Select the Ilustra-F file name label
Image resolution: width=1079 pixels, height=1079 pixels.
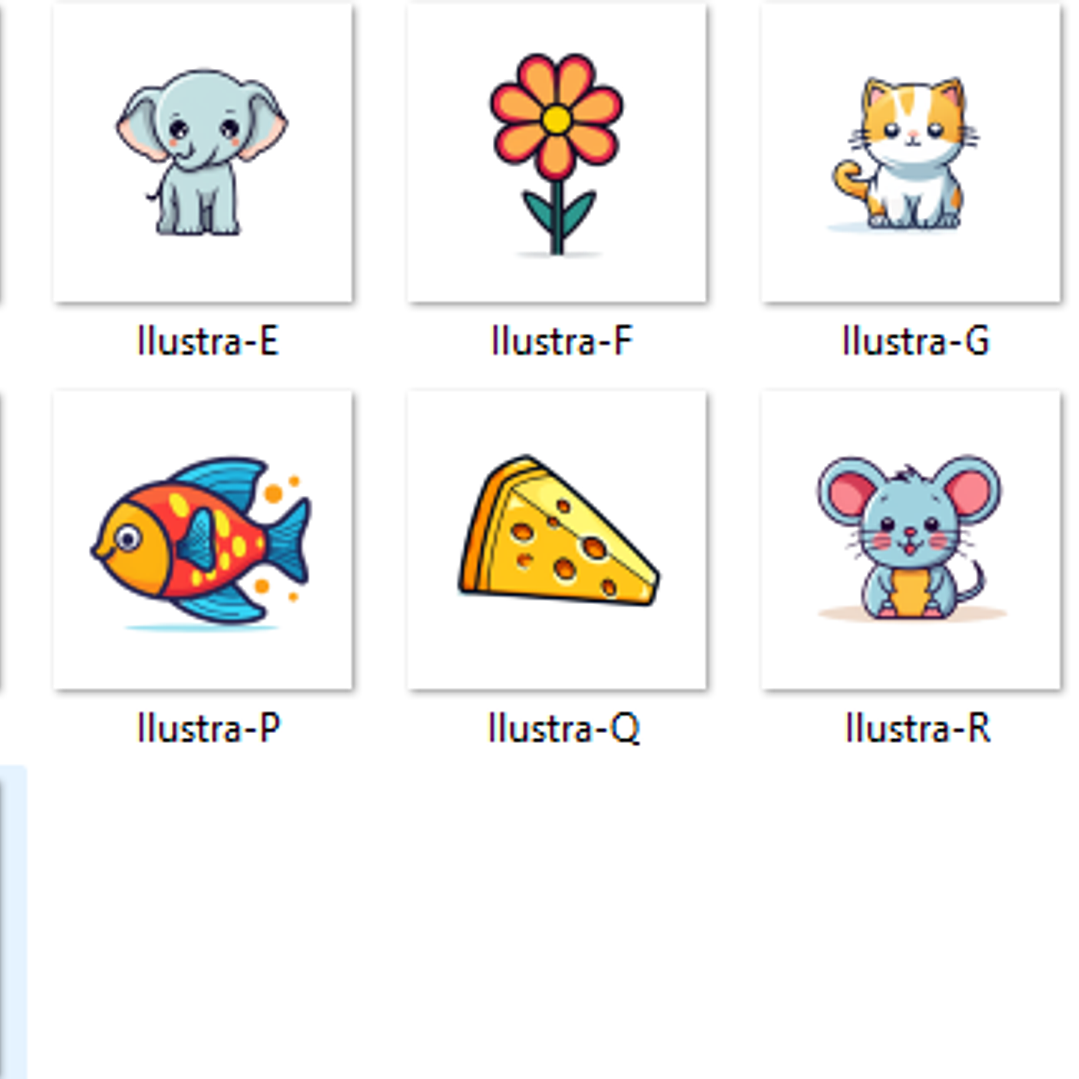point(561,342)
